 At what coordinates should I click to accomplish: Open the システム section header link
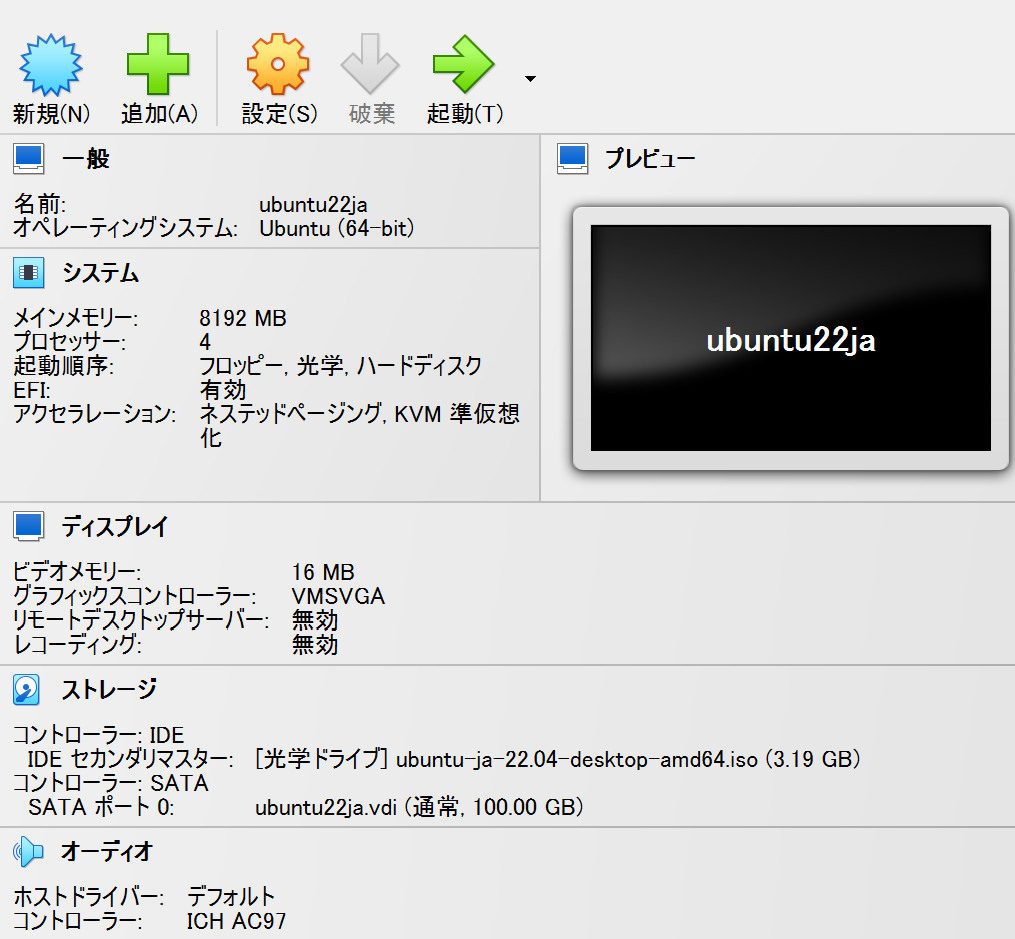[x=101, y=272]
